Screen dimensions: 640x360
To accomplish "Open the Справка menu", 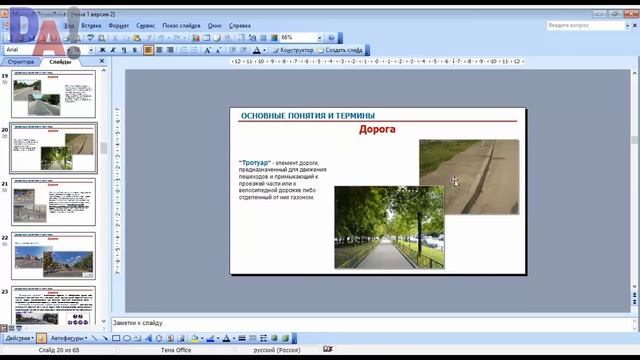I will pyautogui.click(x=240, y=26).
